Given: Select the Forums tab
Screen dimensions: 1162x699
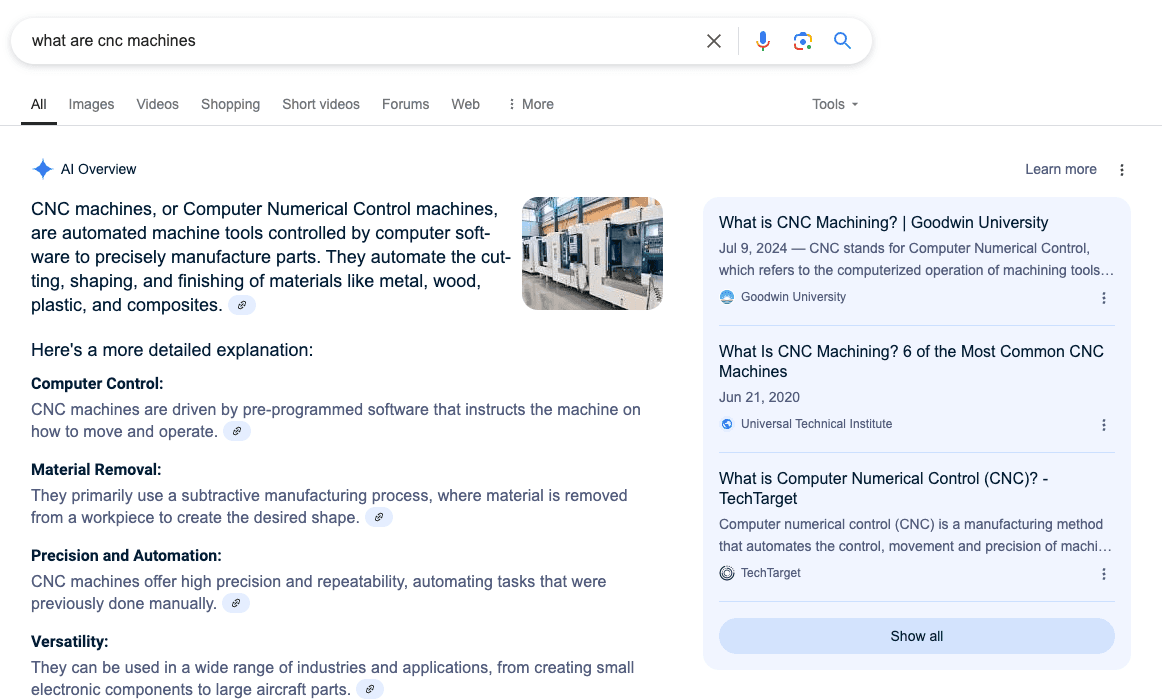Looking at the screenshot, I should click(405, 104).
